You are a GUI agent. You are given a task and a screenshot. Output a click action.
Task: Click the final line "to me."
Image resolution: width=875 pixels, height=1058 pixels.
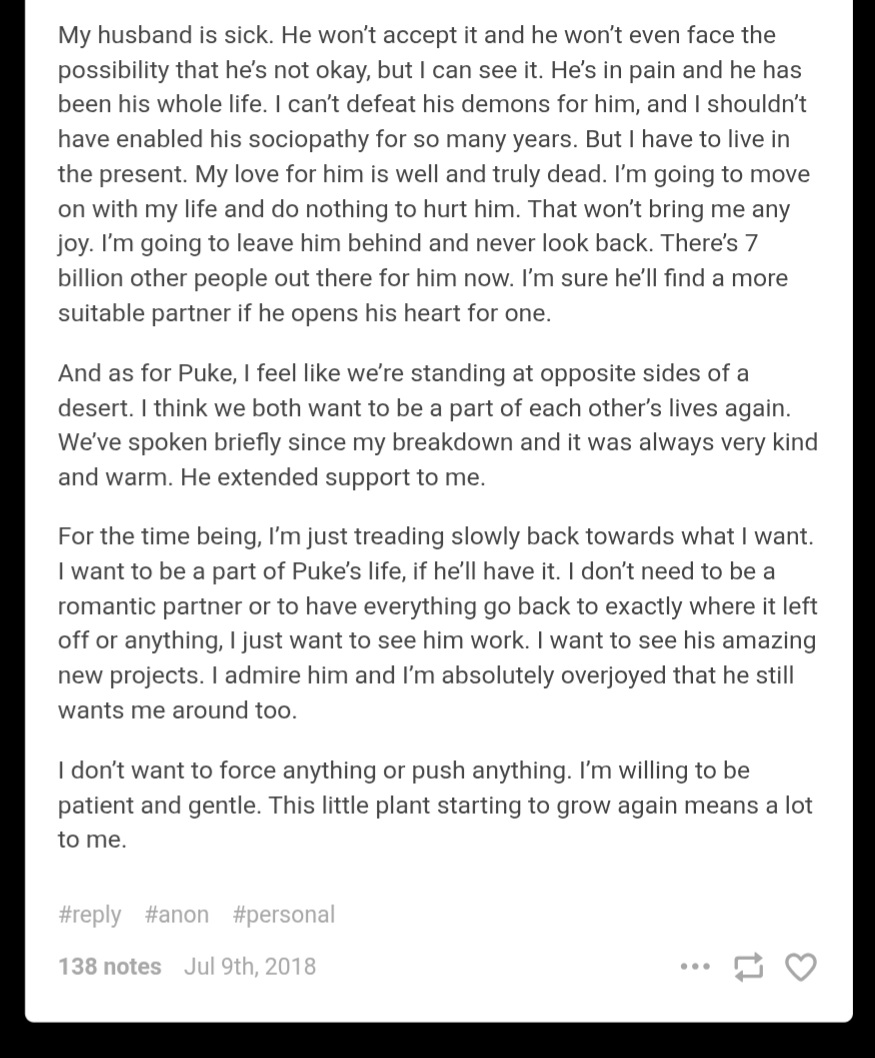click(x=92, y=839)
